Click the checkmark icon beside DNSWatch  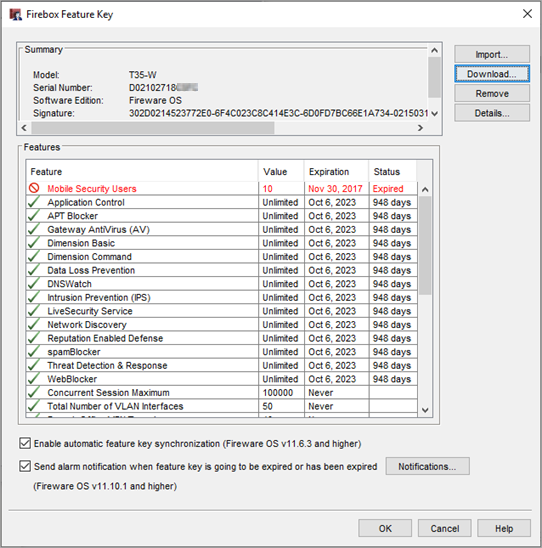pos(34,284)
